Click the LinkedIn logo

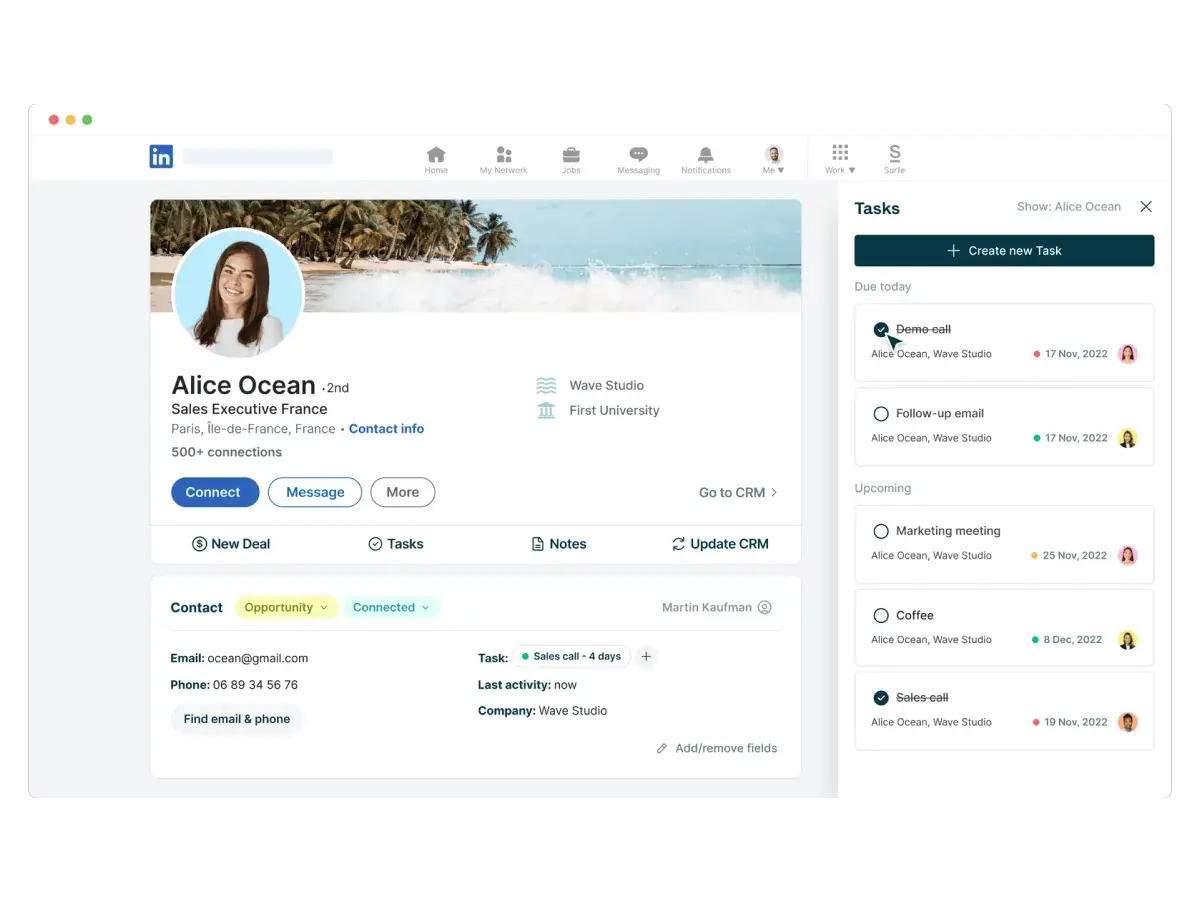pos(161,156)
